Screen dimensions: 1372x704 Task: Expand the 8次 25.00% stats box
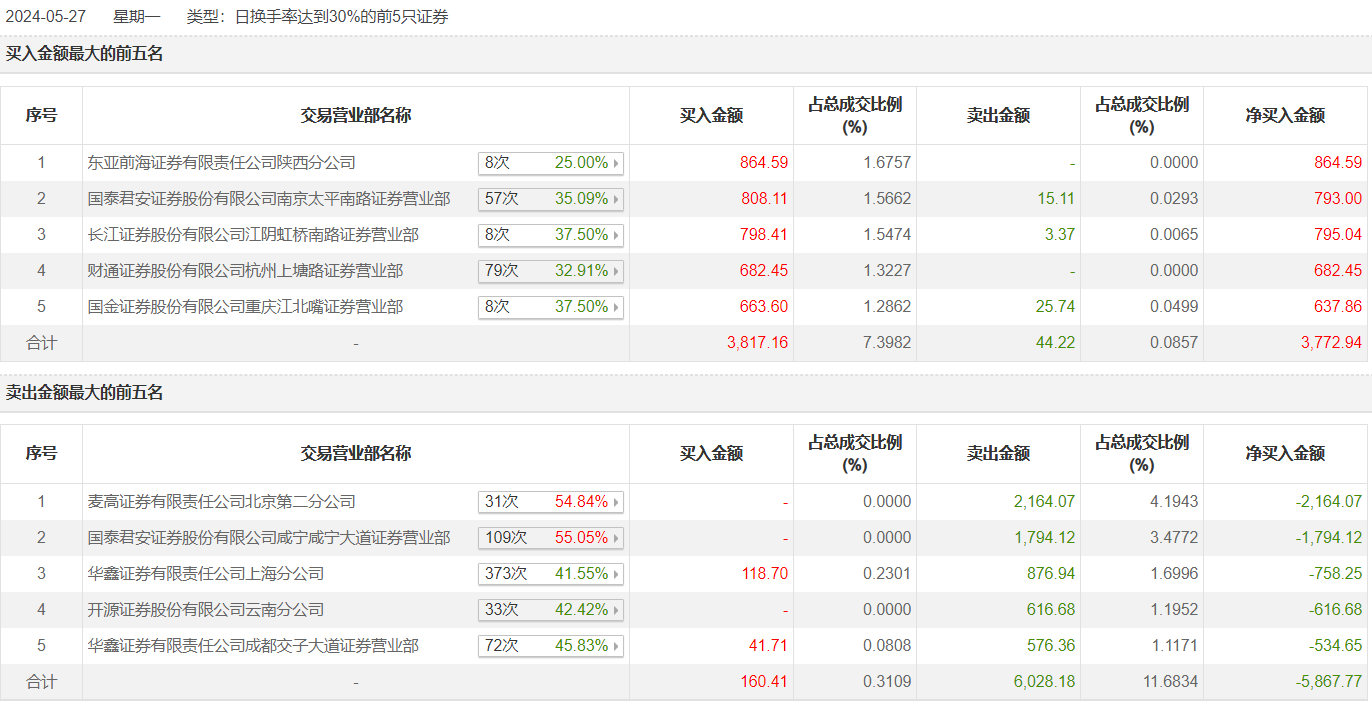[x=551, y=163]
